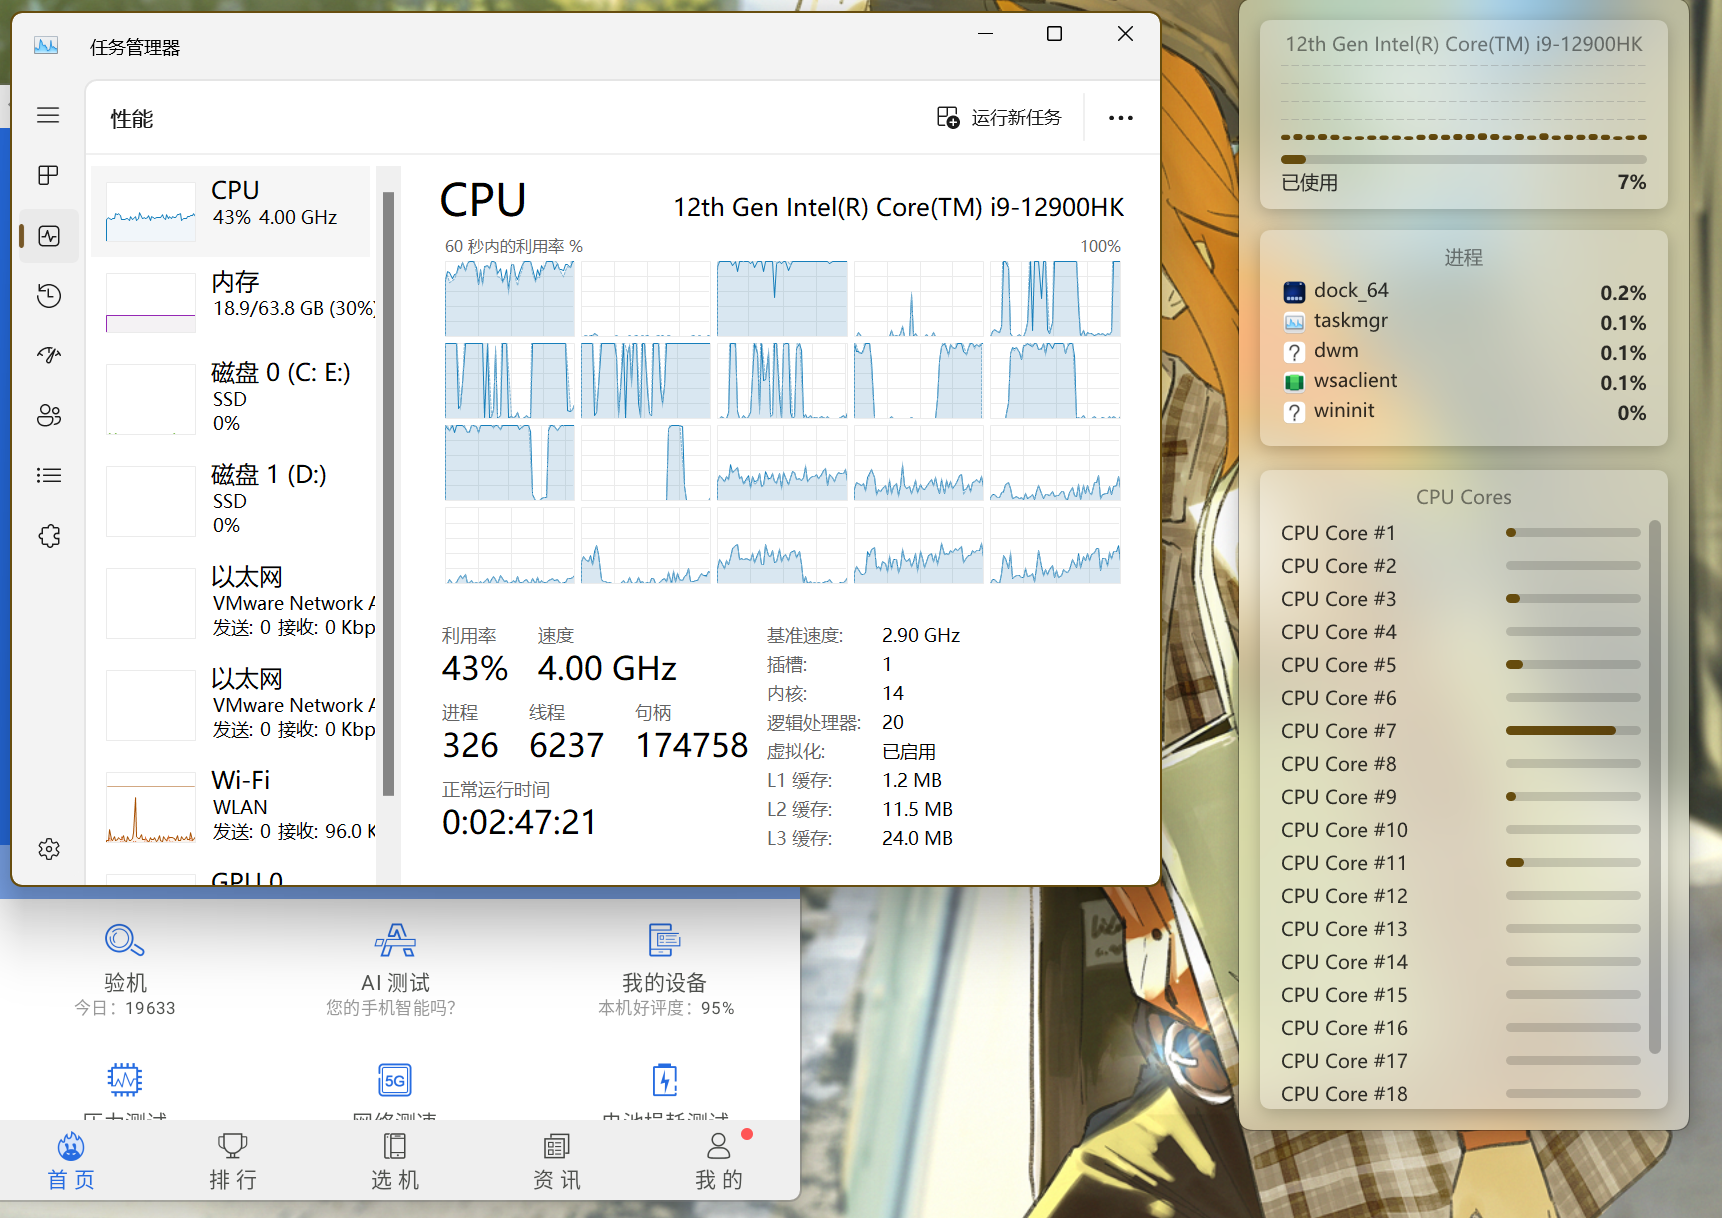Viewport: 1722px width, 1218px height.
Task: Start 网络测速 using the 5G icon
Action: 394,1078
